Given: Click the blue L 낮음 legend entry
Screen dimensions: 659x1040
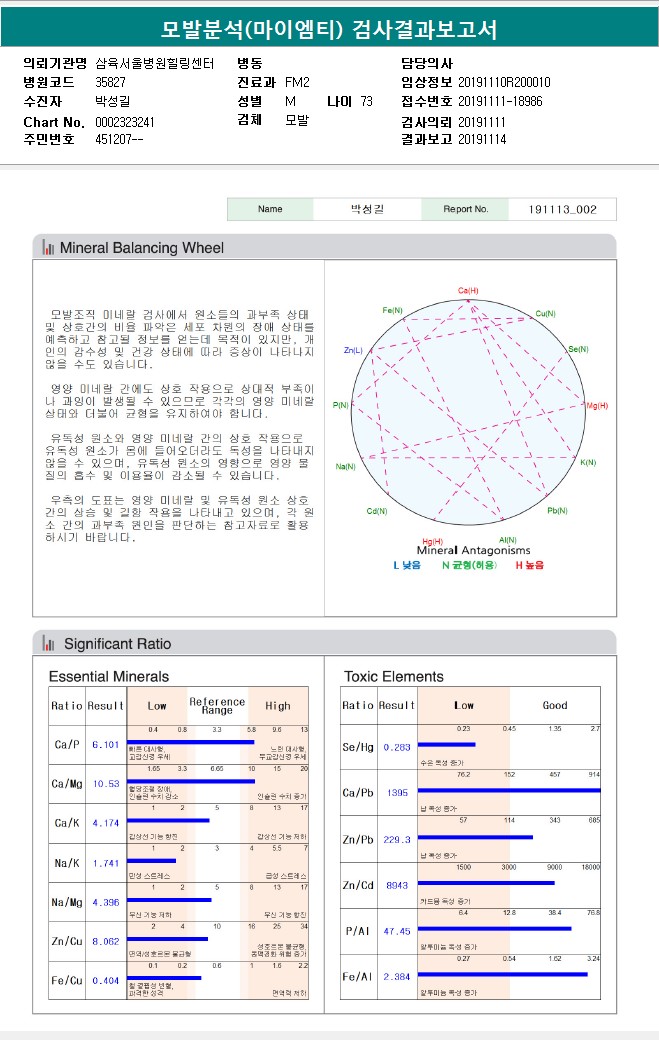Looking at the screenshot, I should point(407,565).
